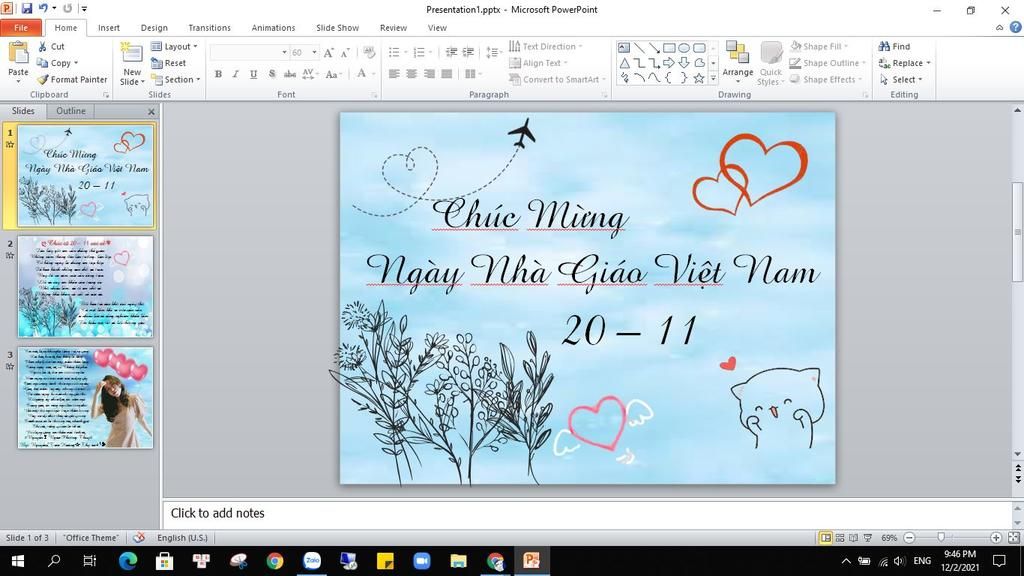
Task: Click to add notes field
Action: pyautogui.click(x=586, y=513)
